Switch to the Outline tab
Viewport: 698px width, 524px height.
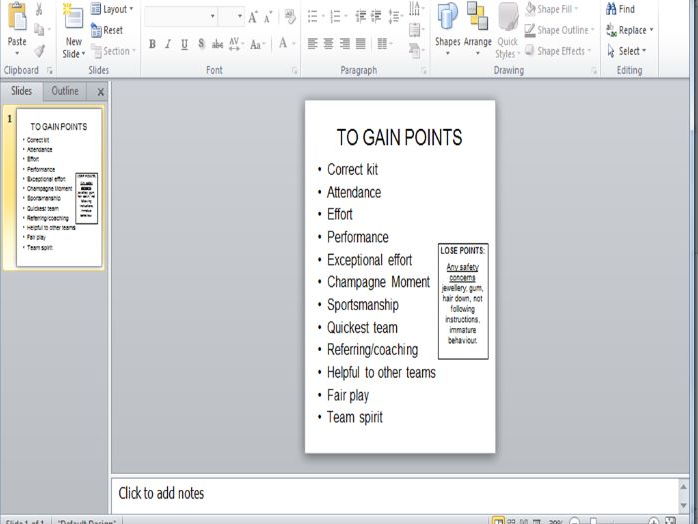tap(65, 91)
